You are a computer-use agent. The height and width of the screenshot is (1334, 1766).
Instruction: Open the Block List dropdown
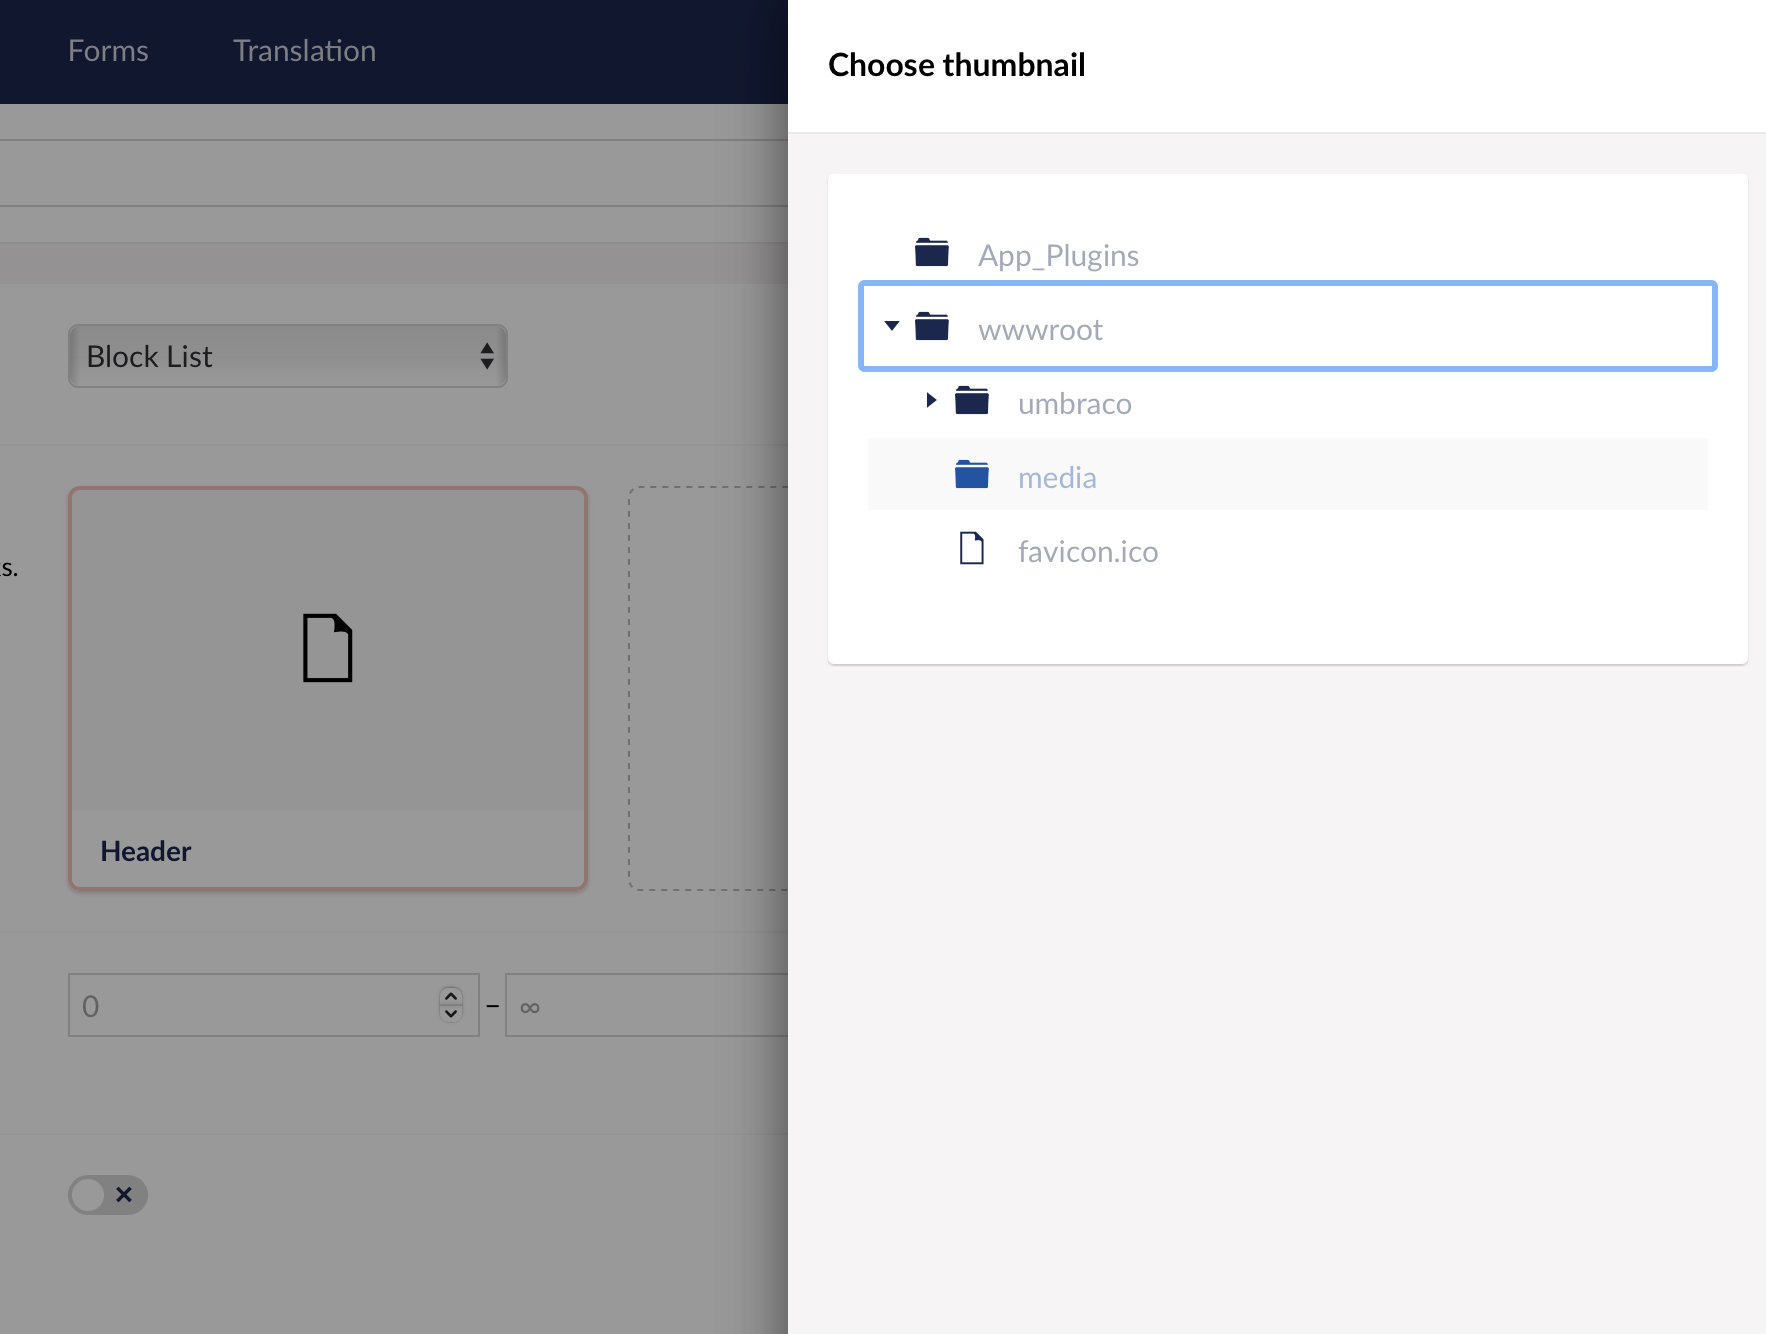(287, 356)
